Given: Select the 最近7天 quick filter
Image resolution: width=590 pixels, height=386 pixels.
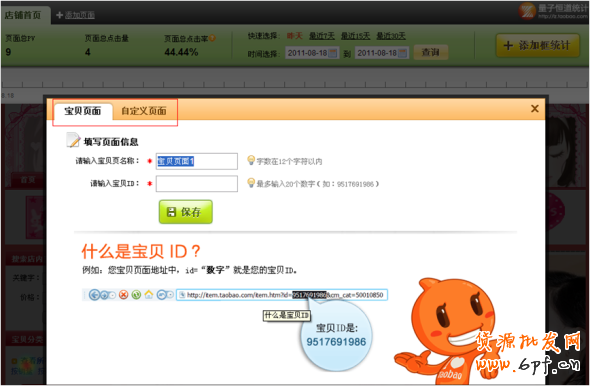Looking at the screenshot, I should [322, 36].
